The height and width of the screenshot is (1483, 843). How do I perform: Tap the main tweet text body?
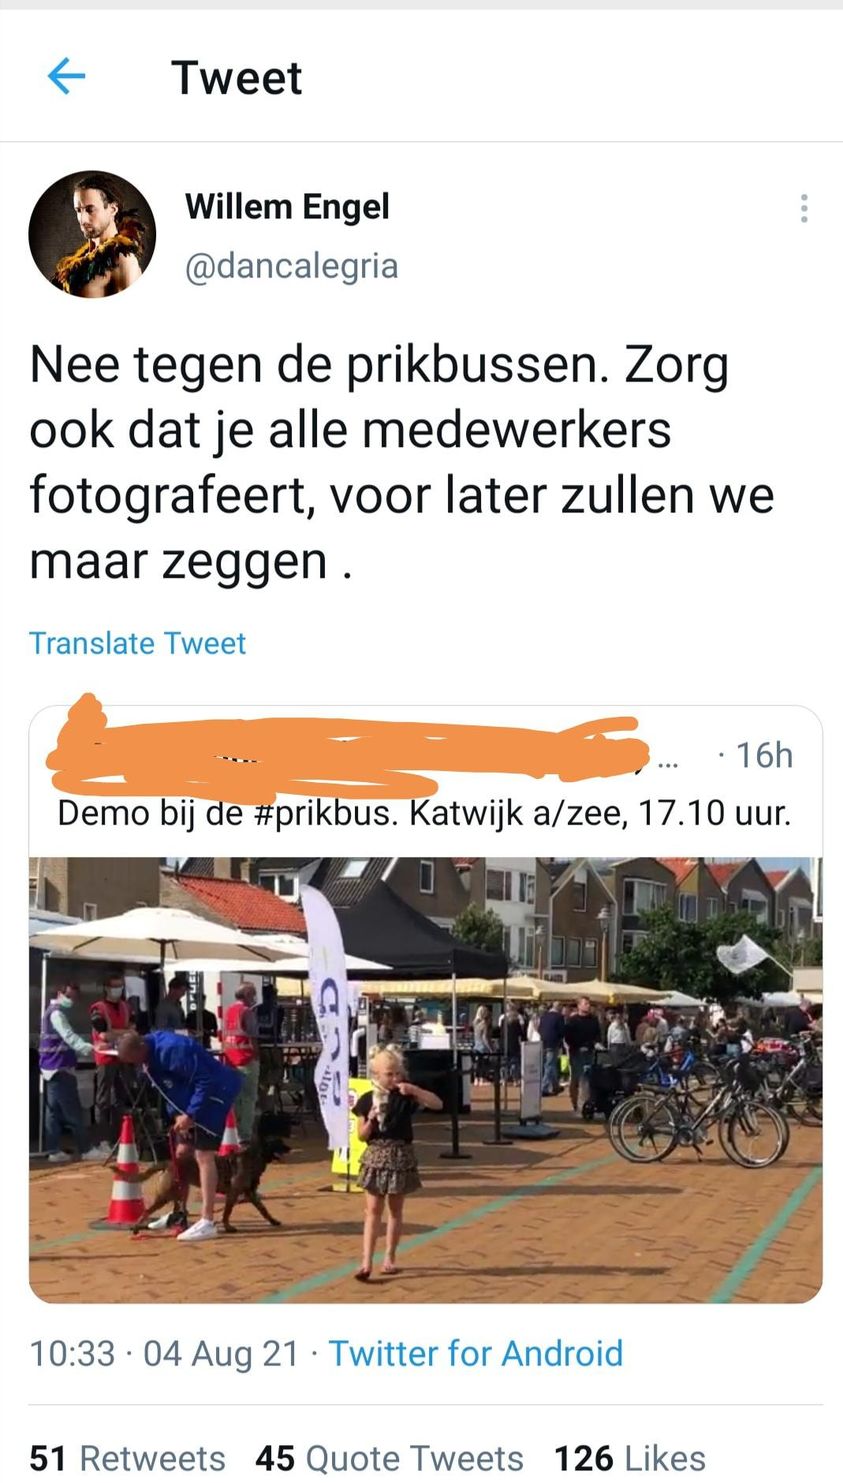coord(402,462)
